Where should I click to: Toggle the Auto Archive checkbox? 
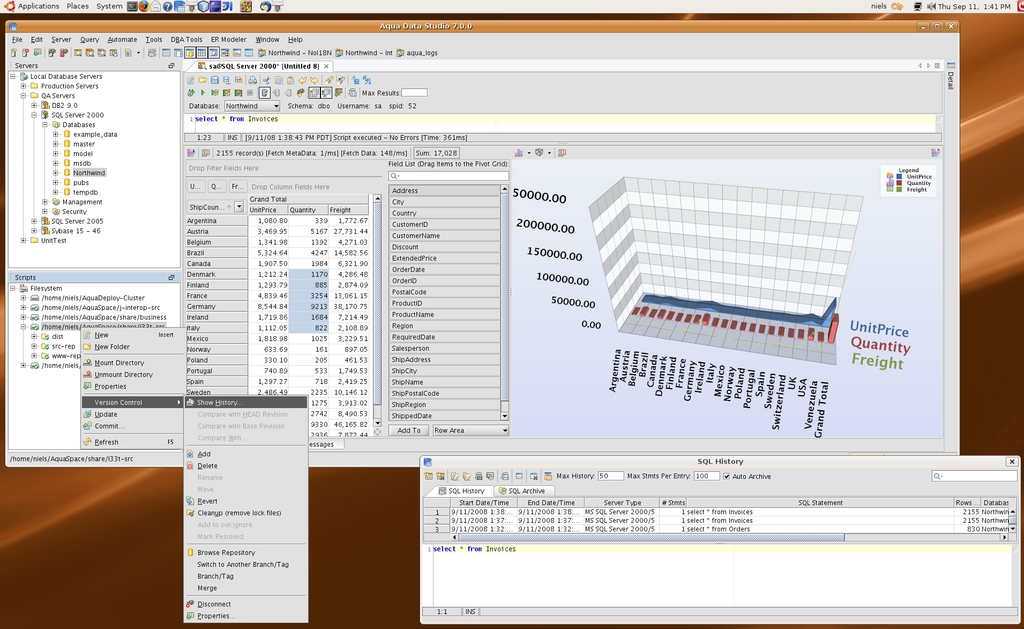pos(727,476)
